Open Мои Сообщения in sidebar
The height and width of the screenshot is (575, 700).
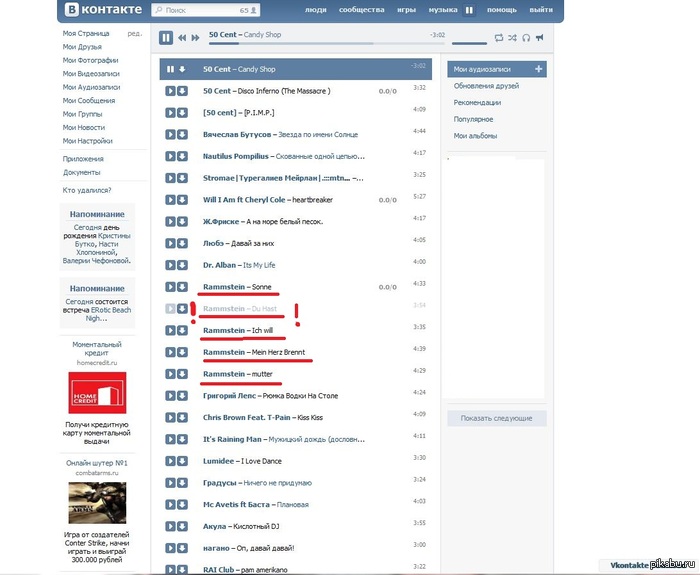[x=89, y=100]
